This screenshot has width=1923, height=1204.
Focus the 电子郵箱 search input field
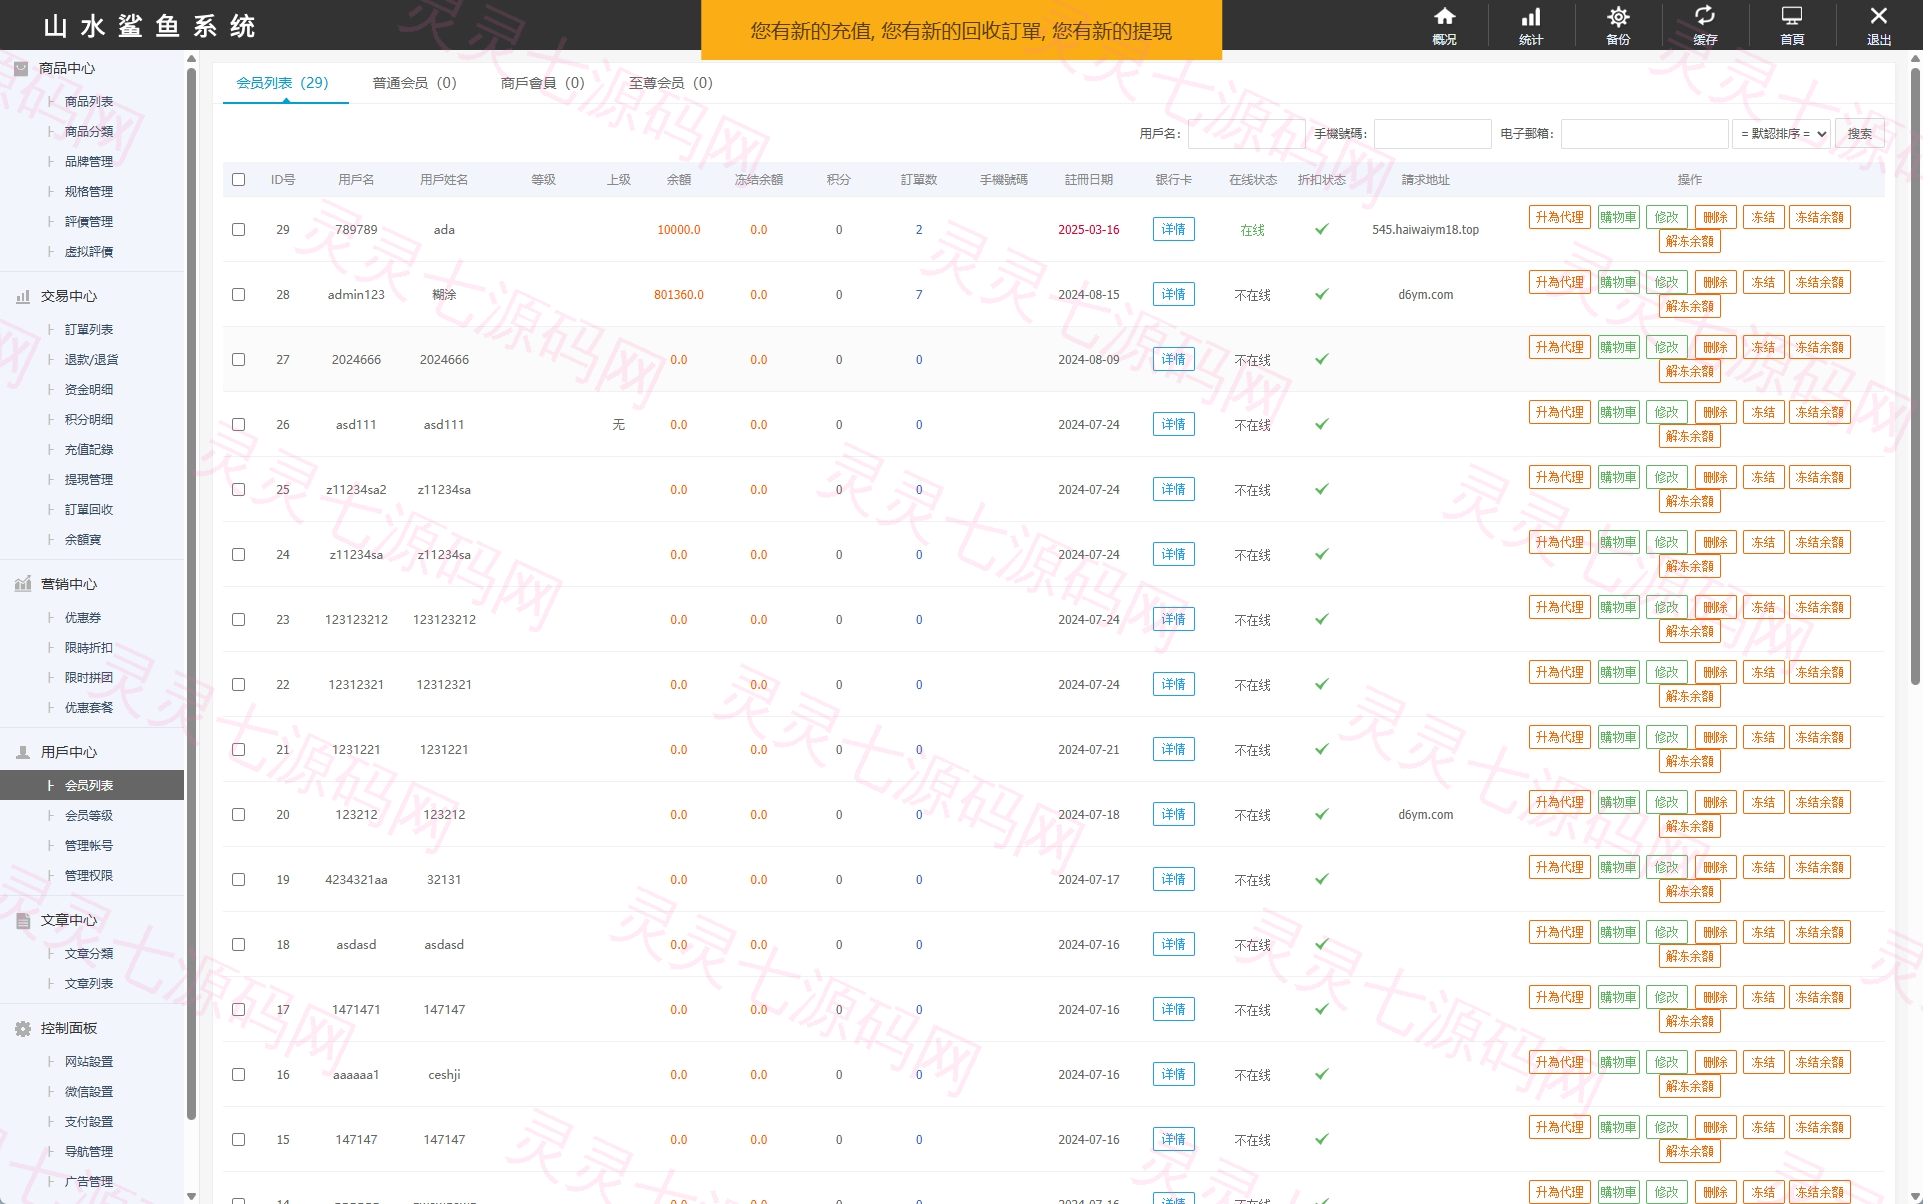1644,134
